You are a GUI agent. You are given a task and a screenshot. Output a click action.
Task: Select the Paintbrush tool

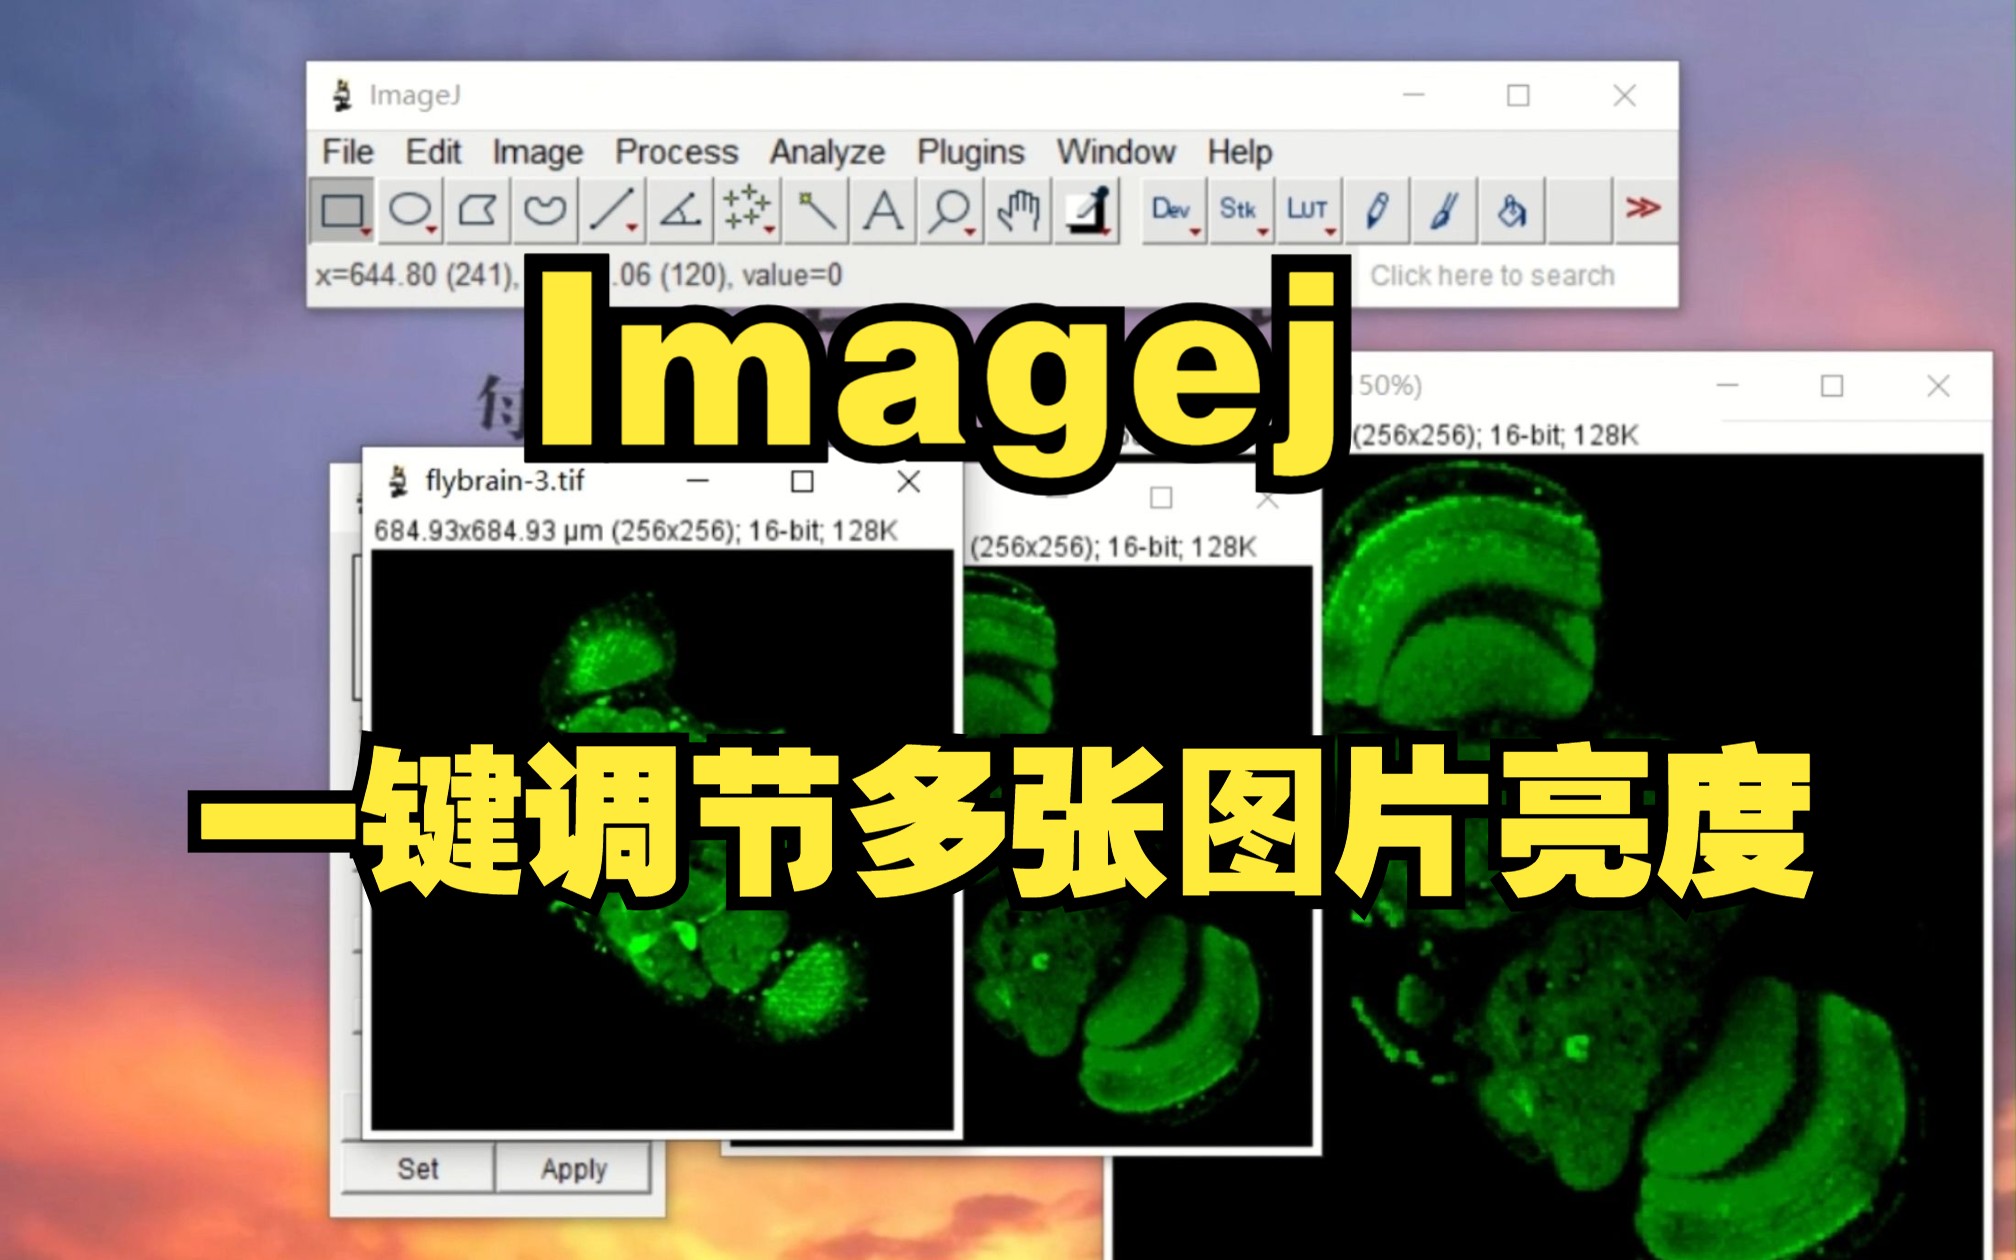[1443, 211]
